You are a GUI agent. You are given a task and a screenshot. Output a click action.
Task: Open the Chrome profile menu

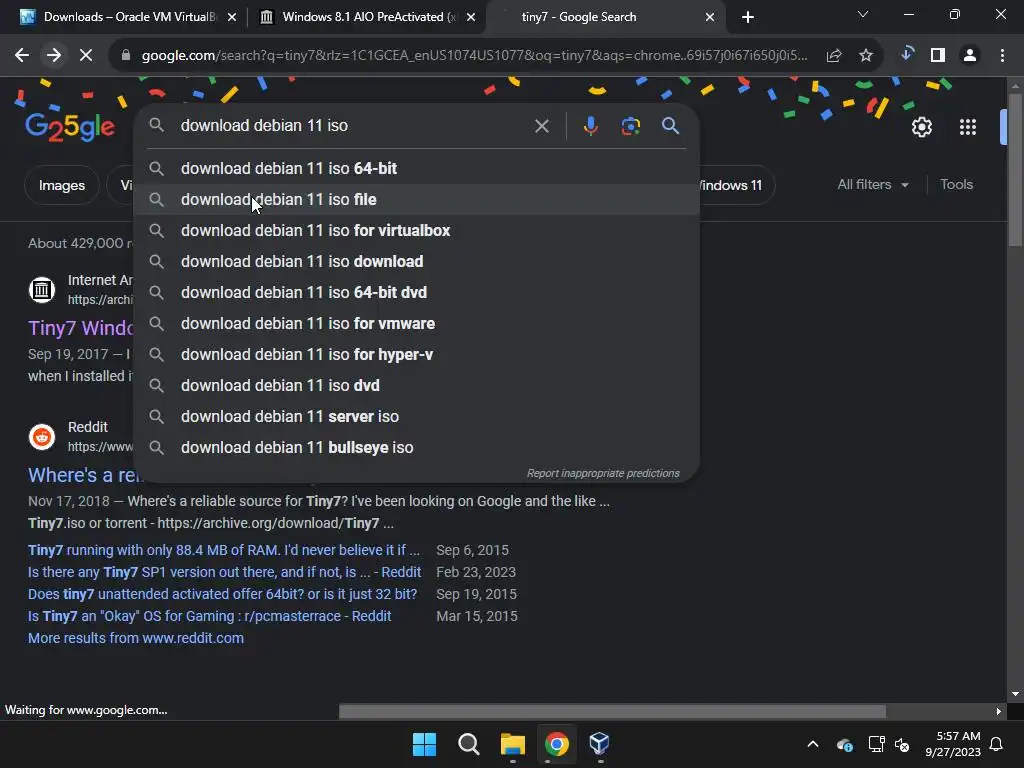[x=970, y=56]
